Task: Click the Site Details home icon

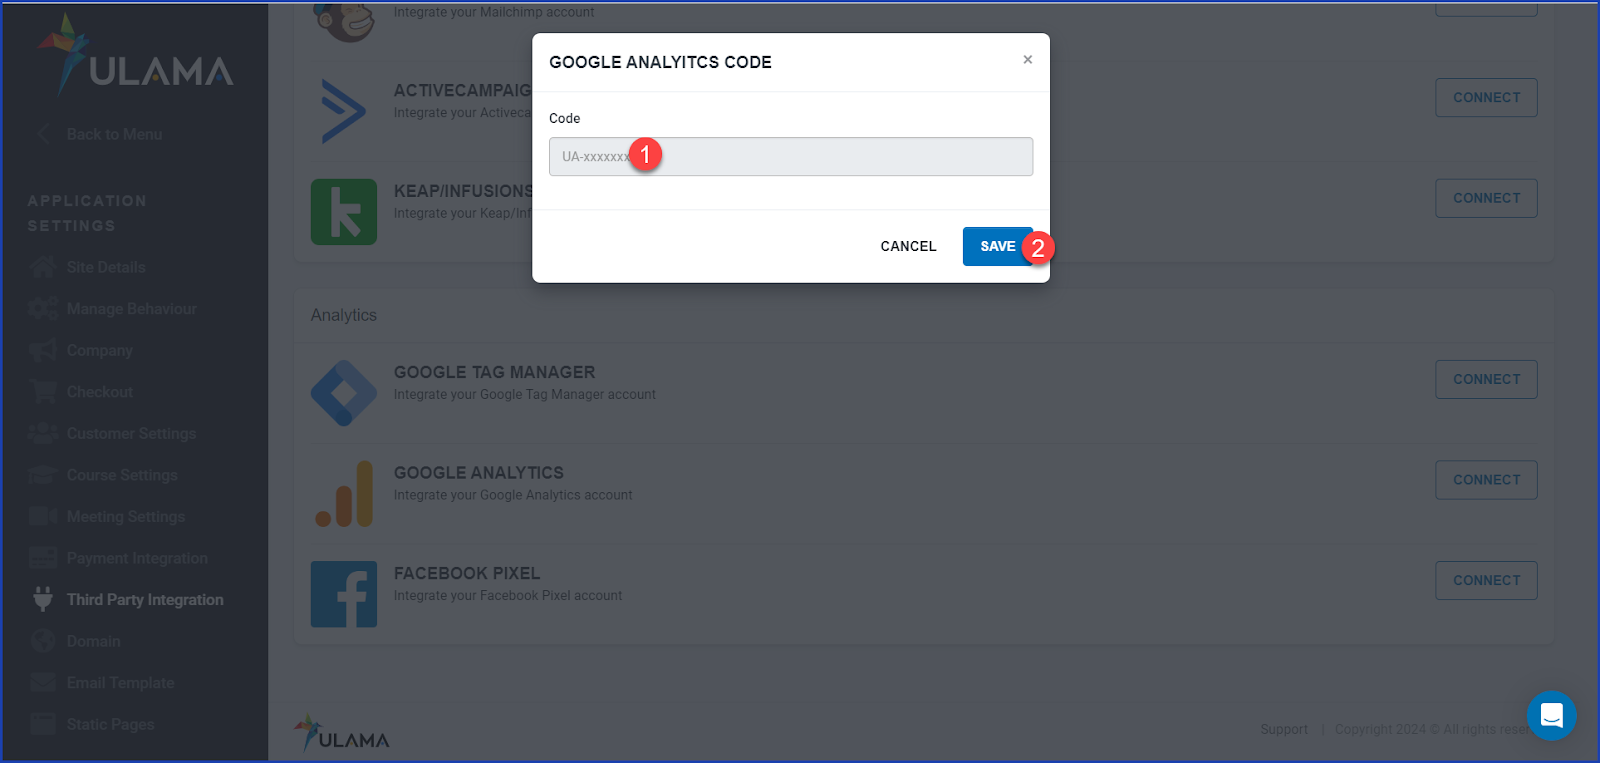Action: point(42,267)
